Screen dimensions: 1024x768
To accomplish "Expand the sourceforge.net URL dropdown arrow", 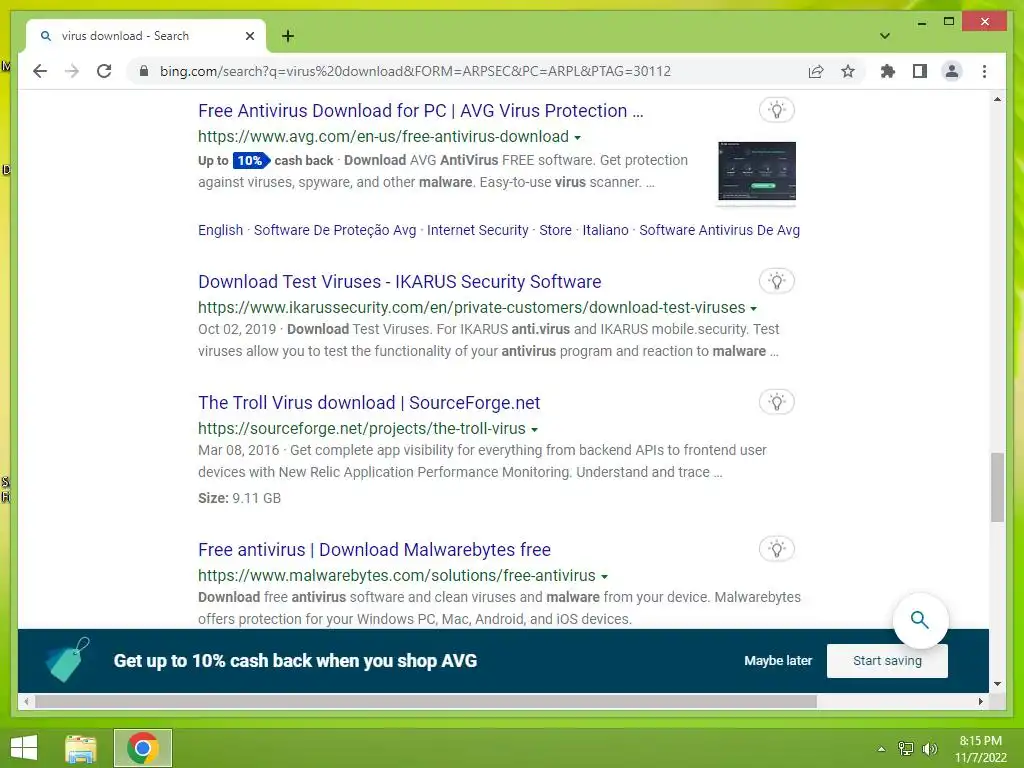I will pos(534,430).
